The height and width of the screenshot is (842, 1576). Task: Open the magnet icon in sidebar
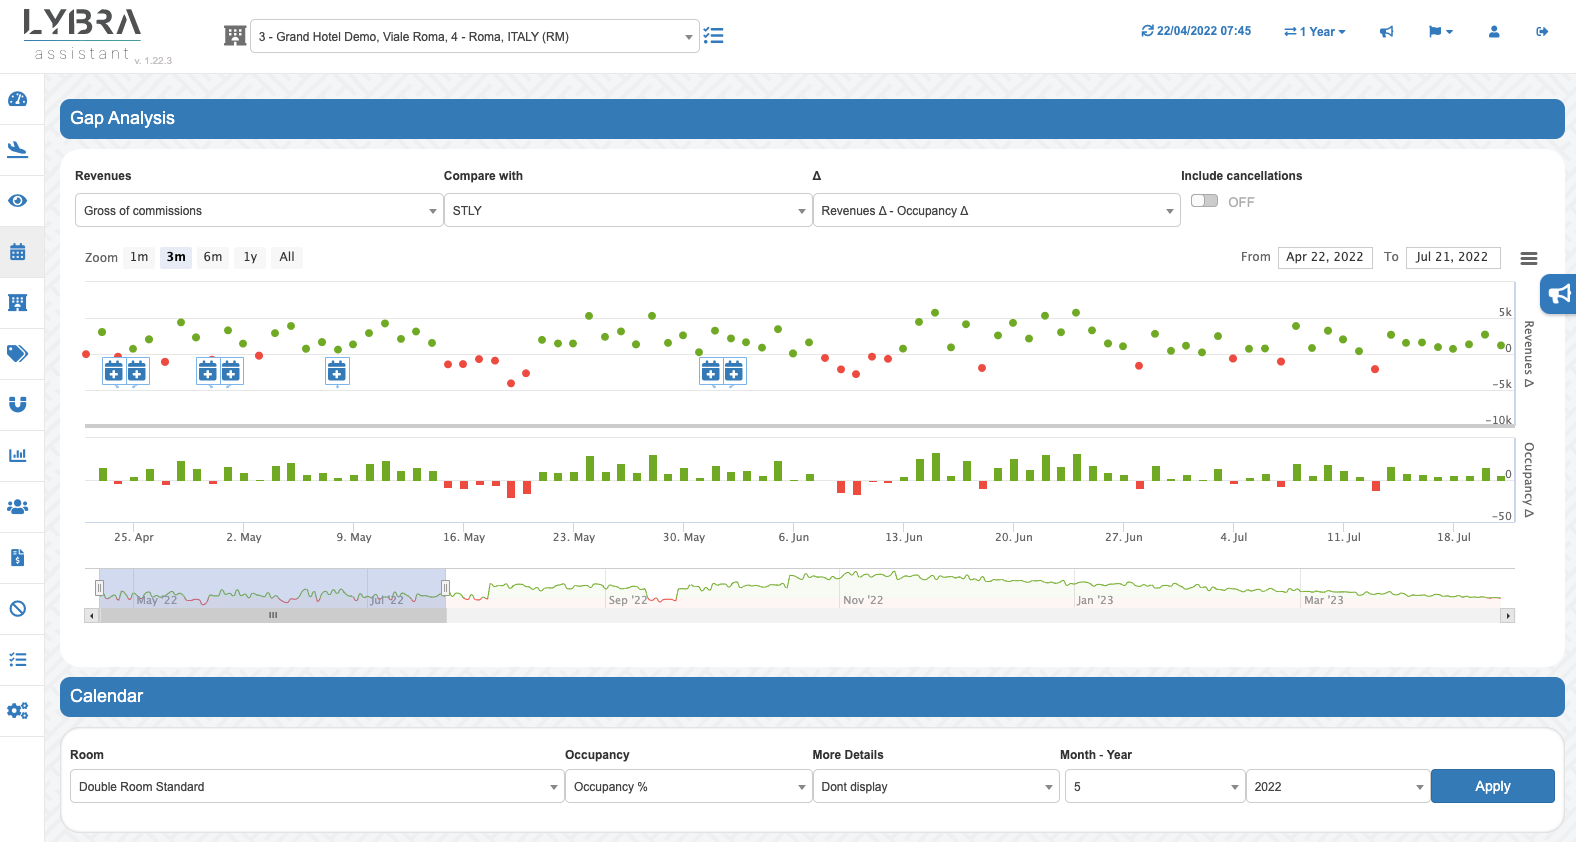[18, 404]
